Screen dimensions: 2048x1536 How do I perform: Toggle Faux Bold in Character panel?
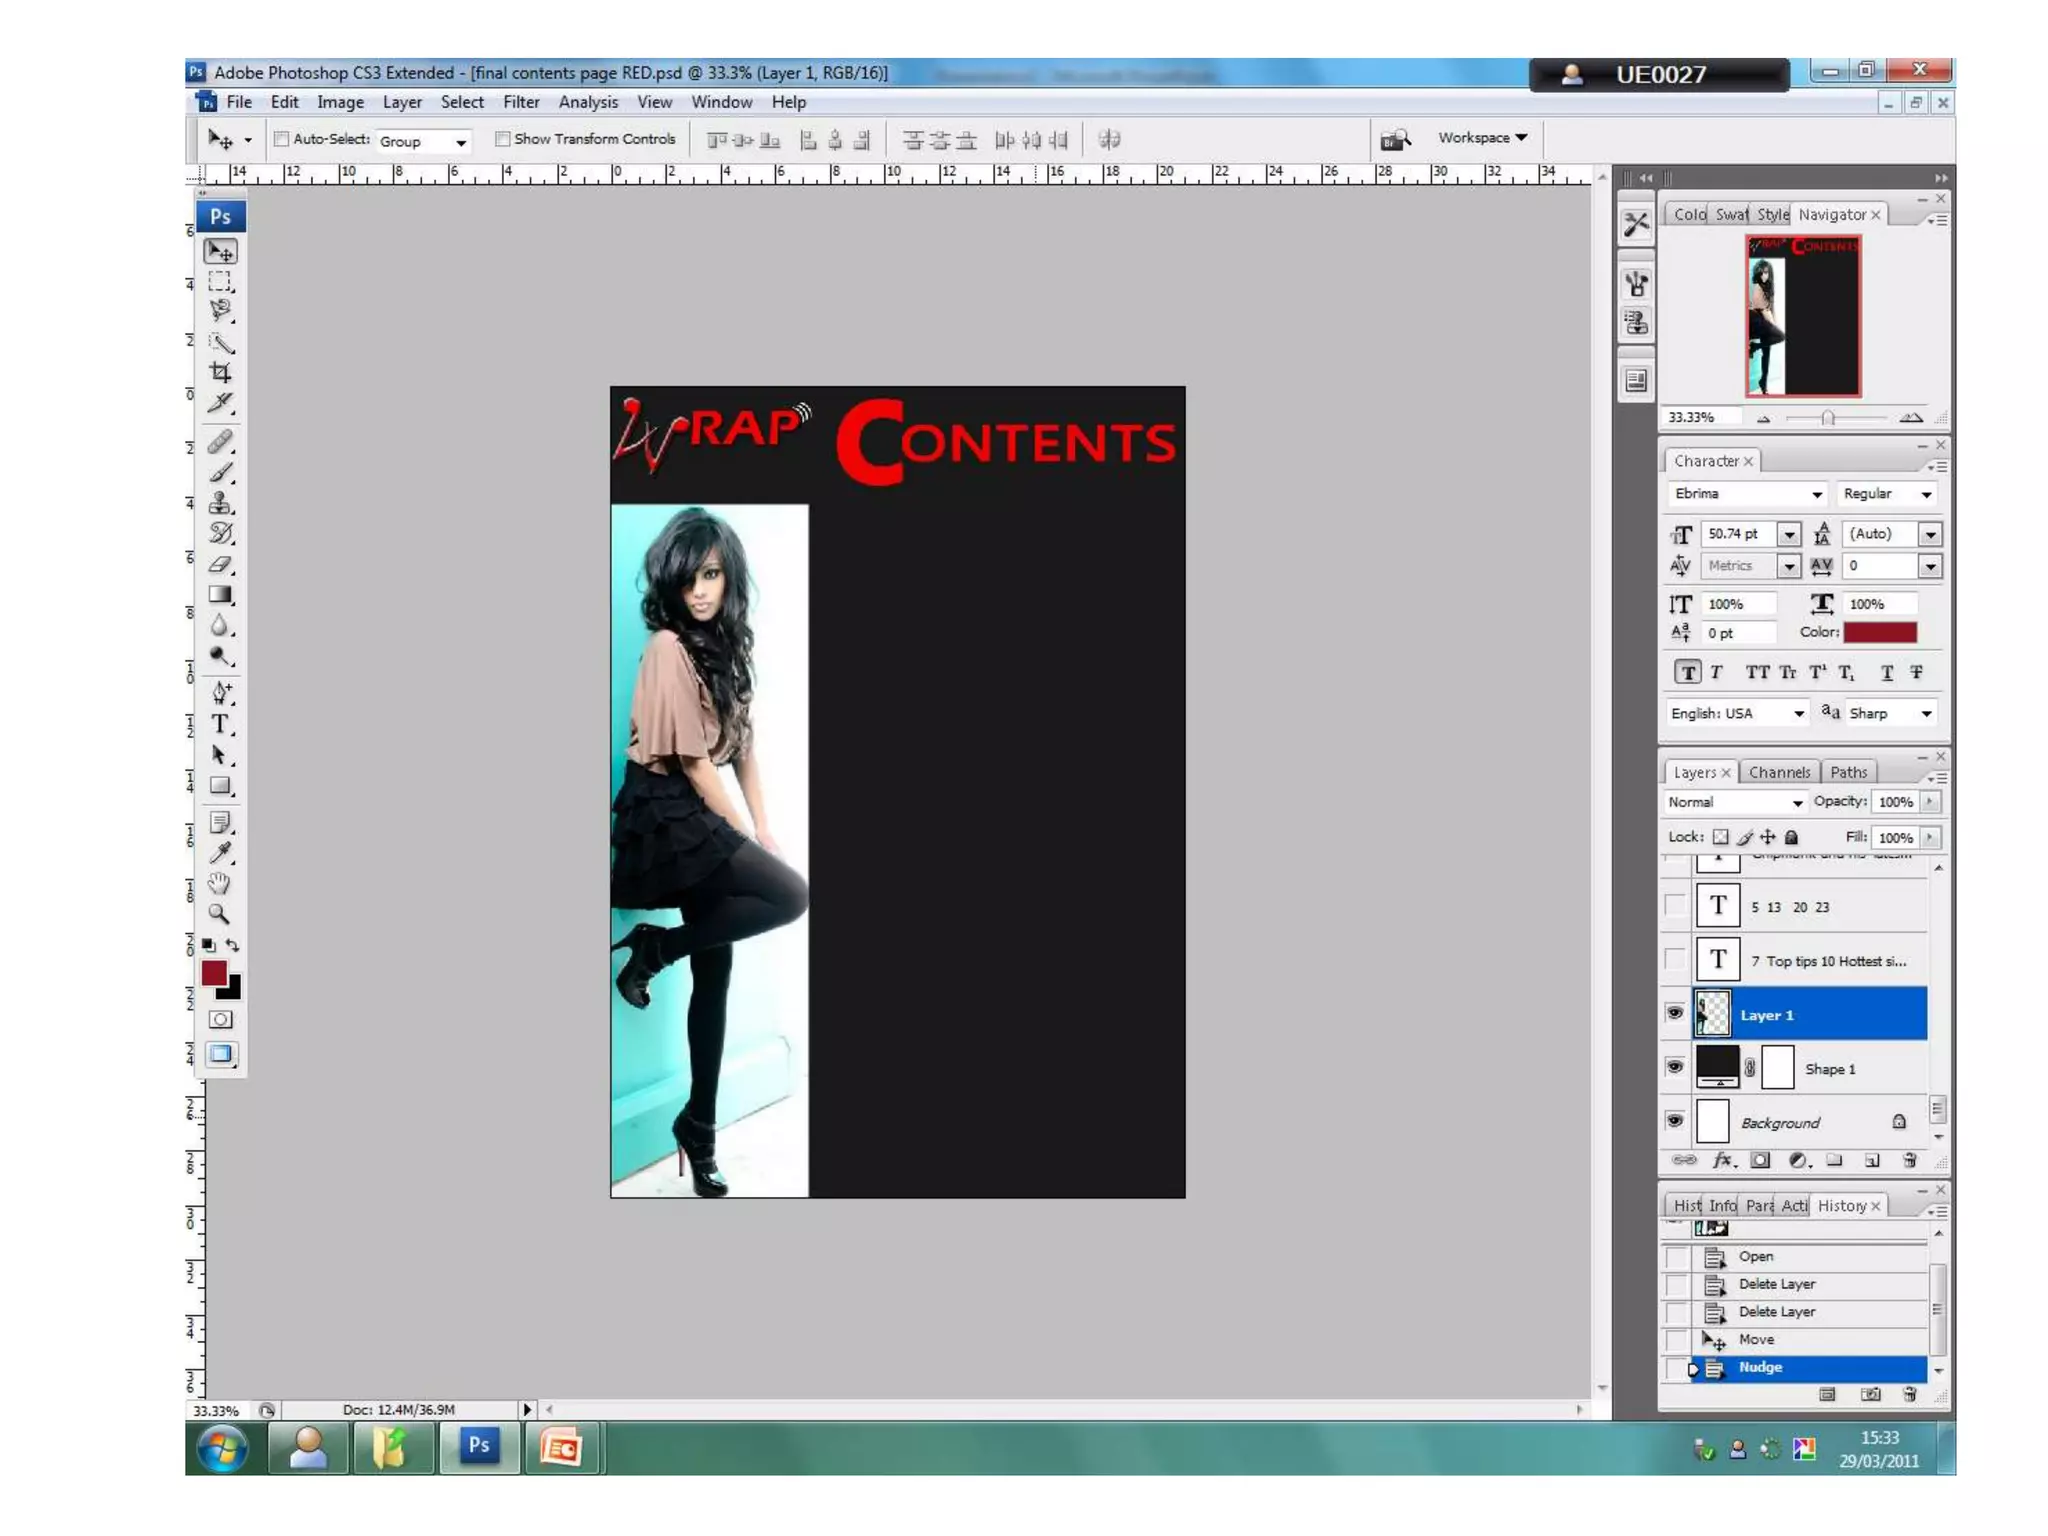[1688, 673]
